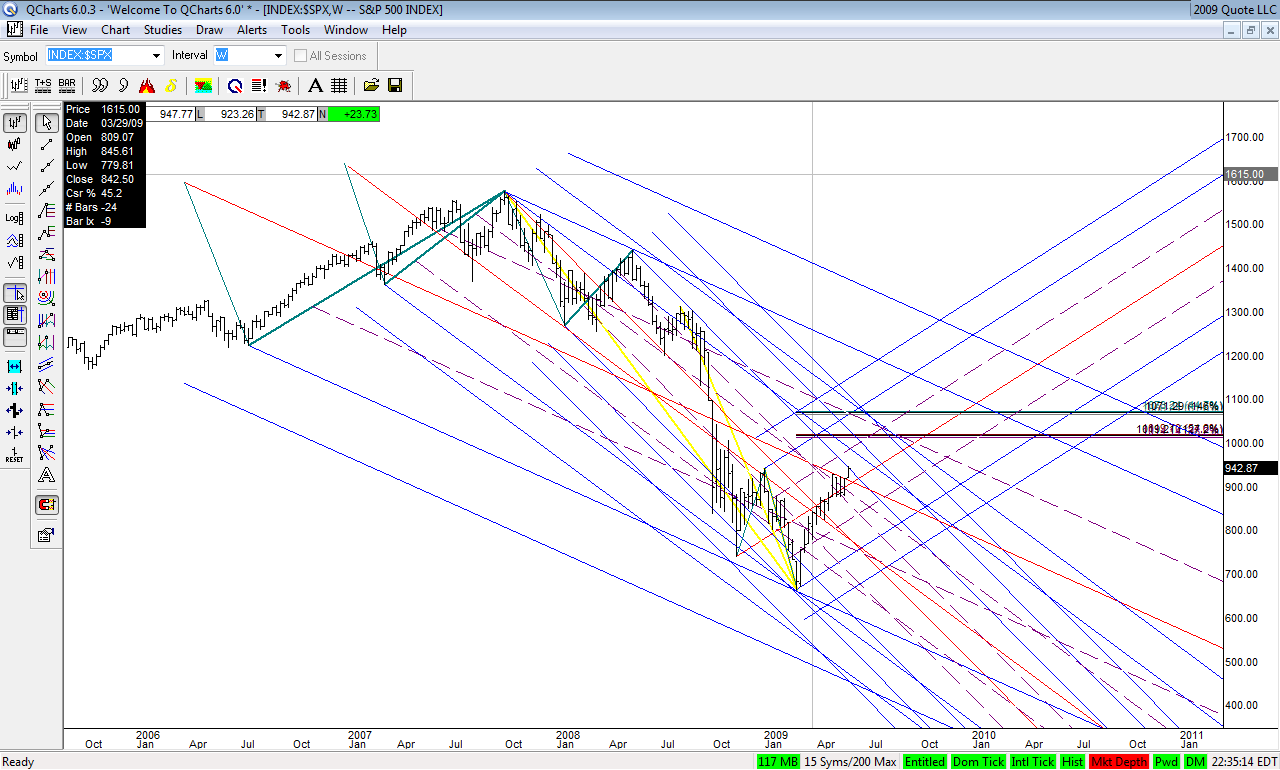Open the Tools menu
Screen dimensions: 1280x770
pos(295,30)
